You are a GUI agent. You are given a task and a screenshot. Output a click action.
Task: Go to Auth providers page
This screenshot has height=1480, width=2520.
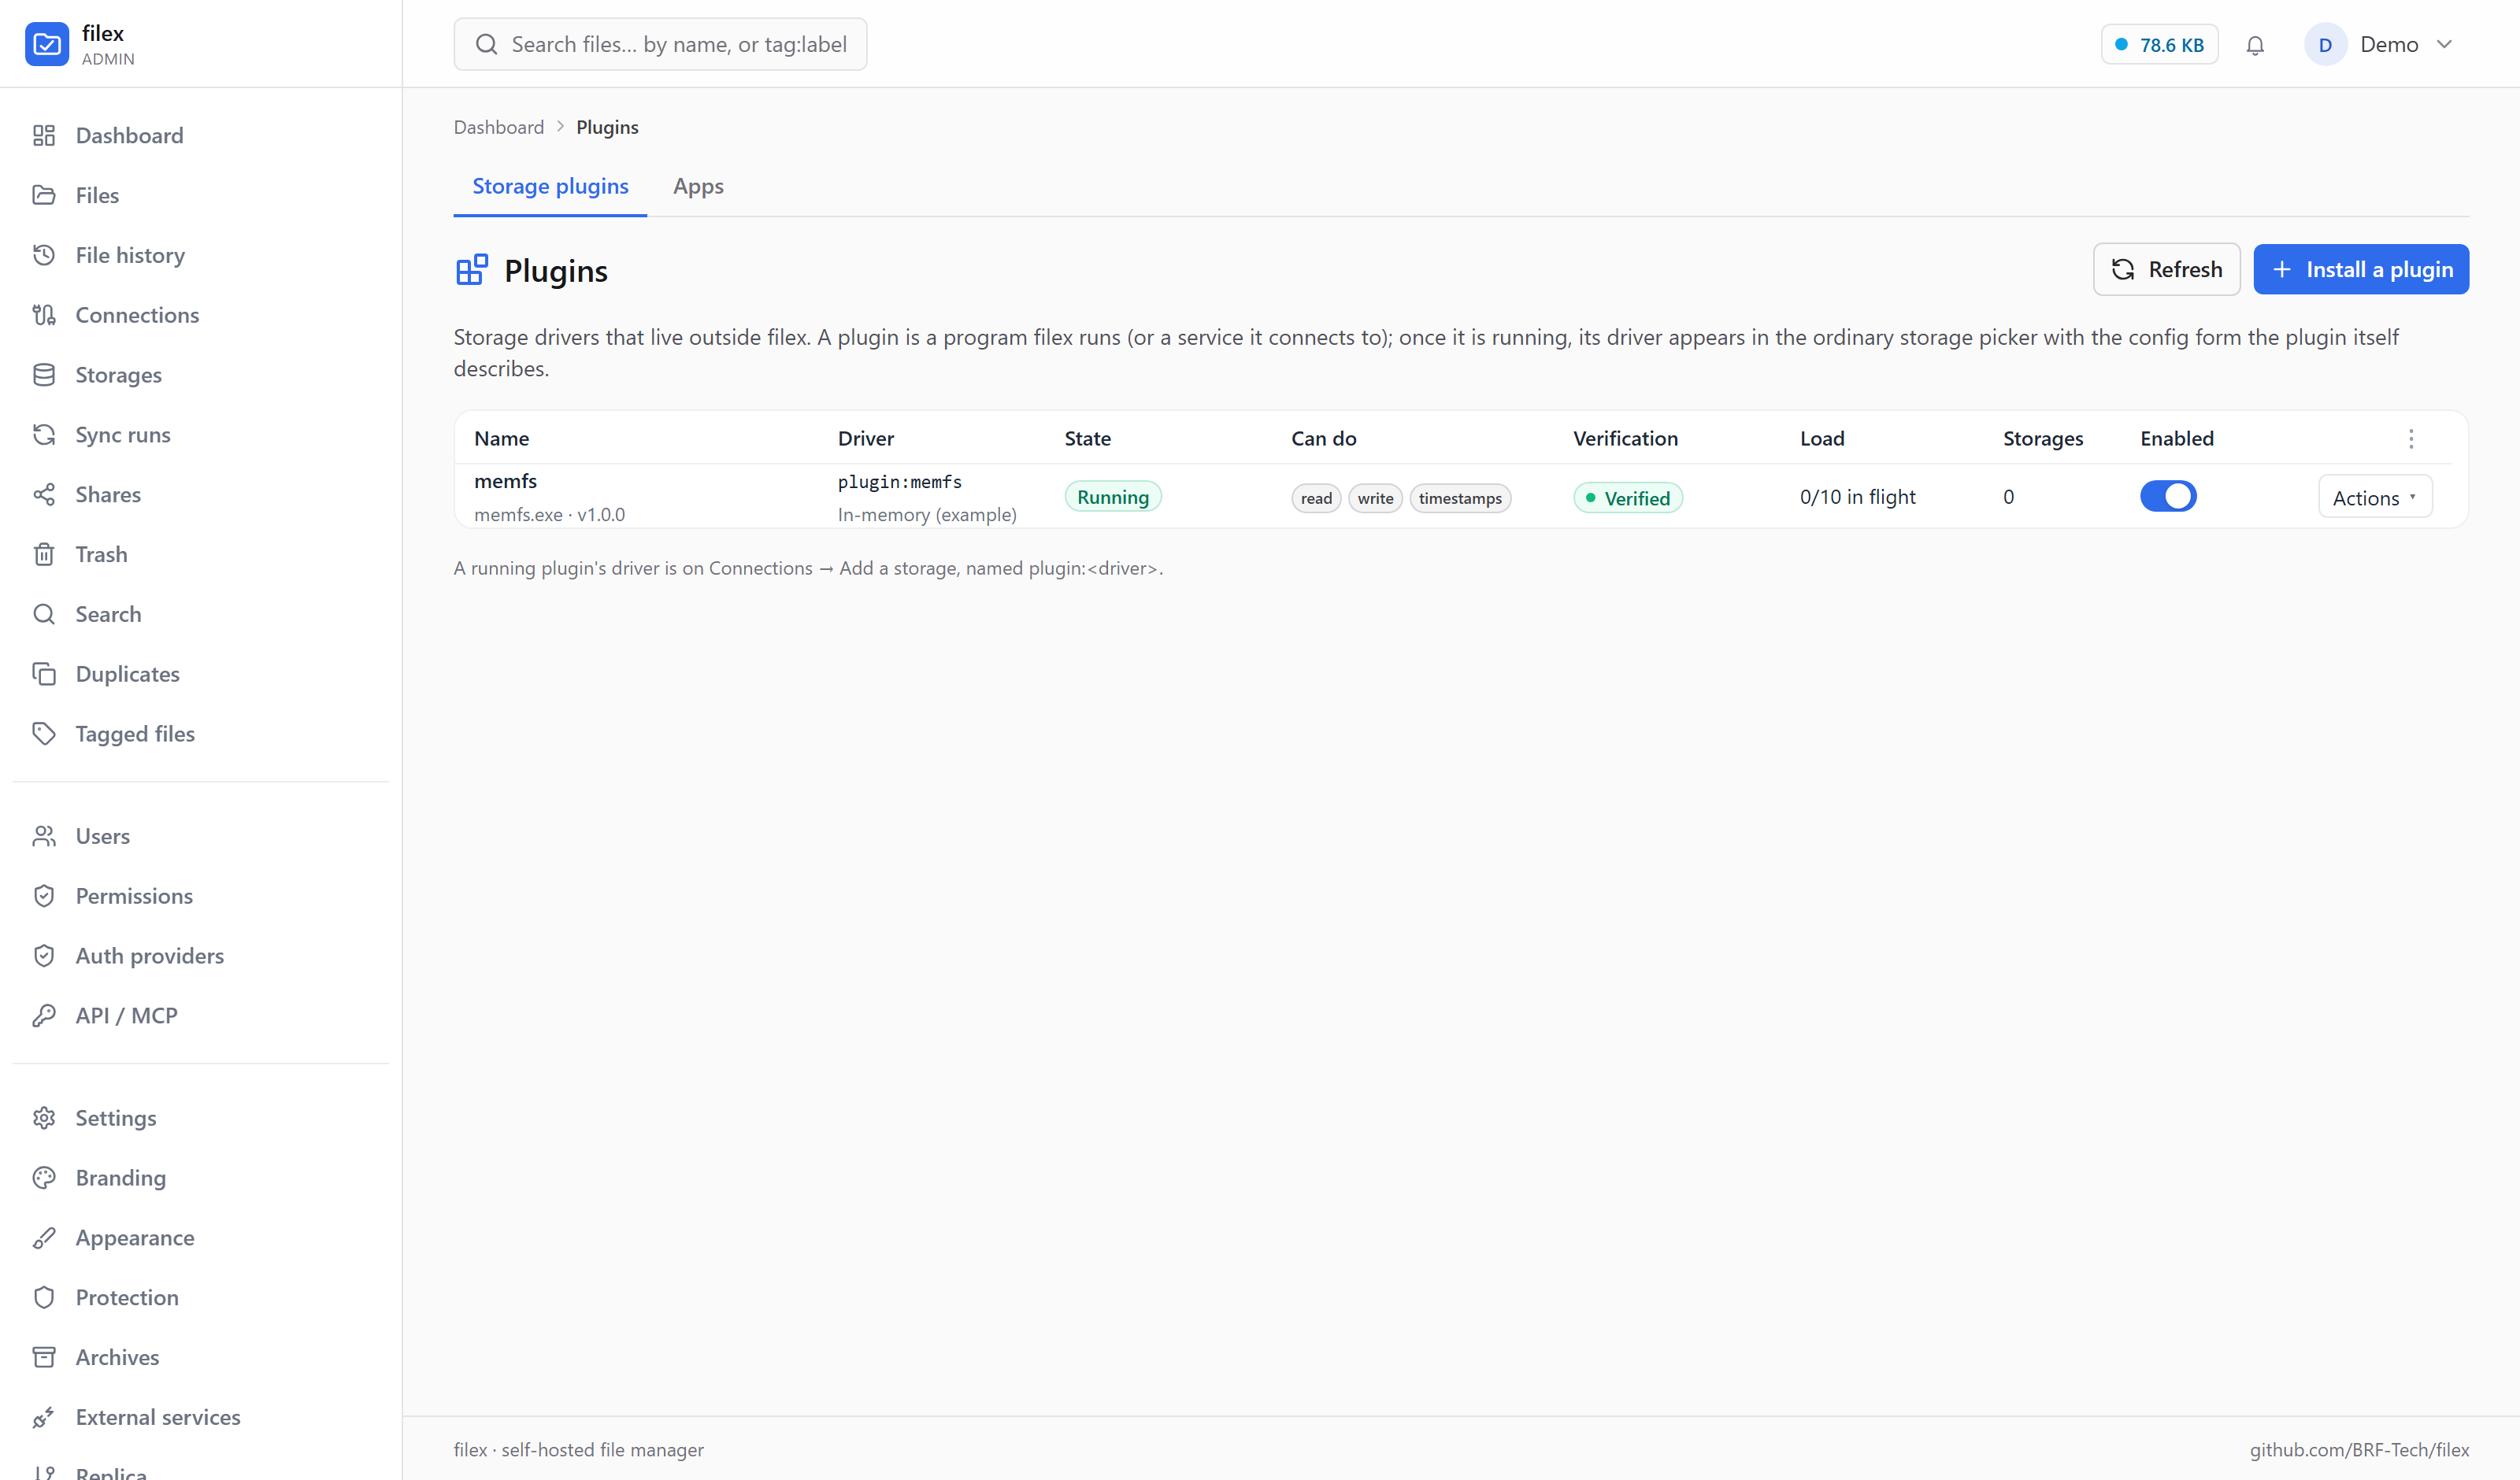click(149, 956)
